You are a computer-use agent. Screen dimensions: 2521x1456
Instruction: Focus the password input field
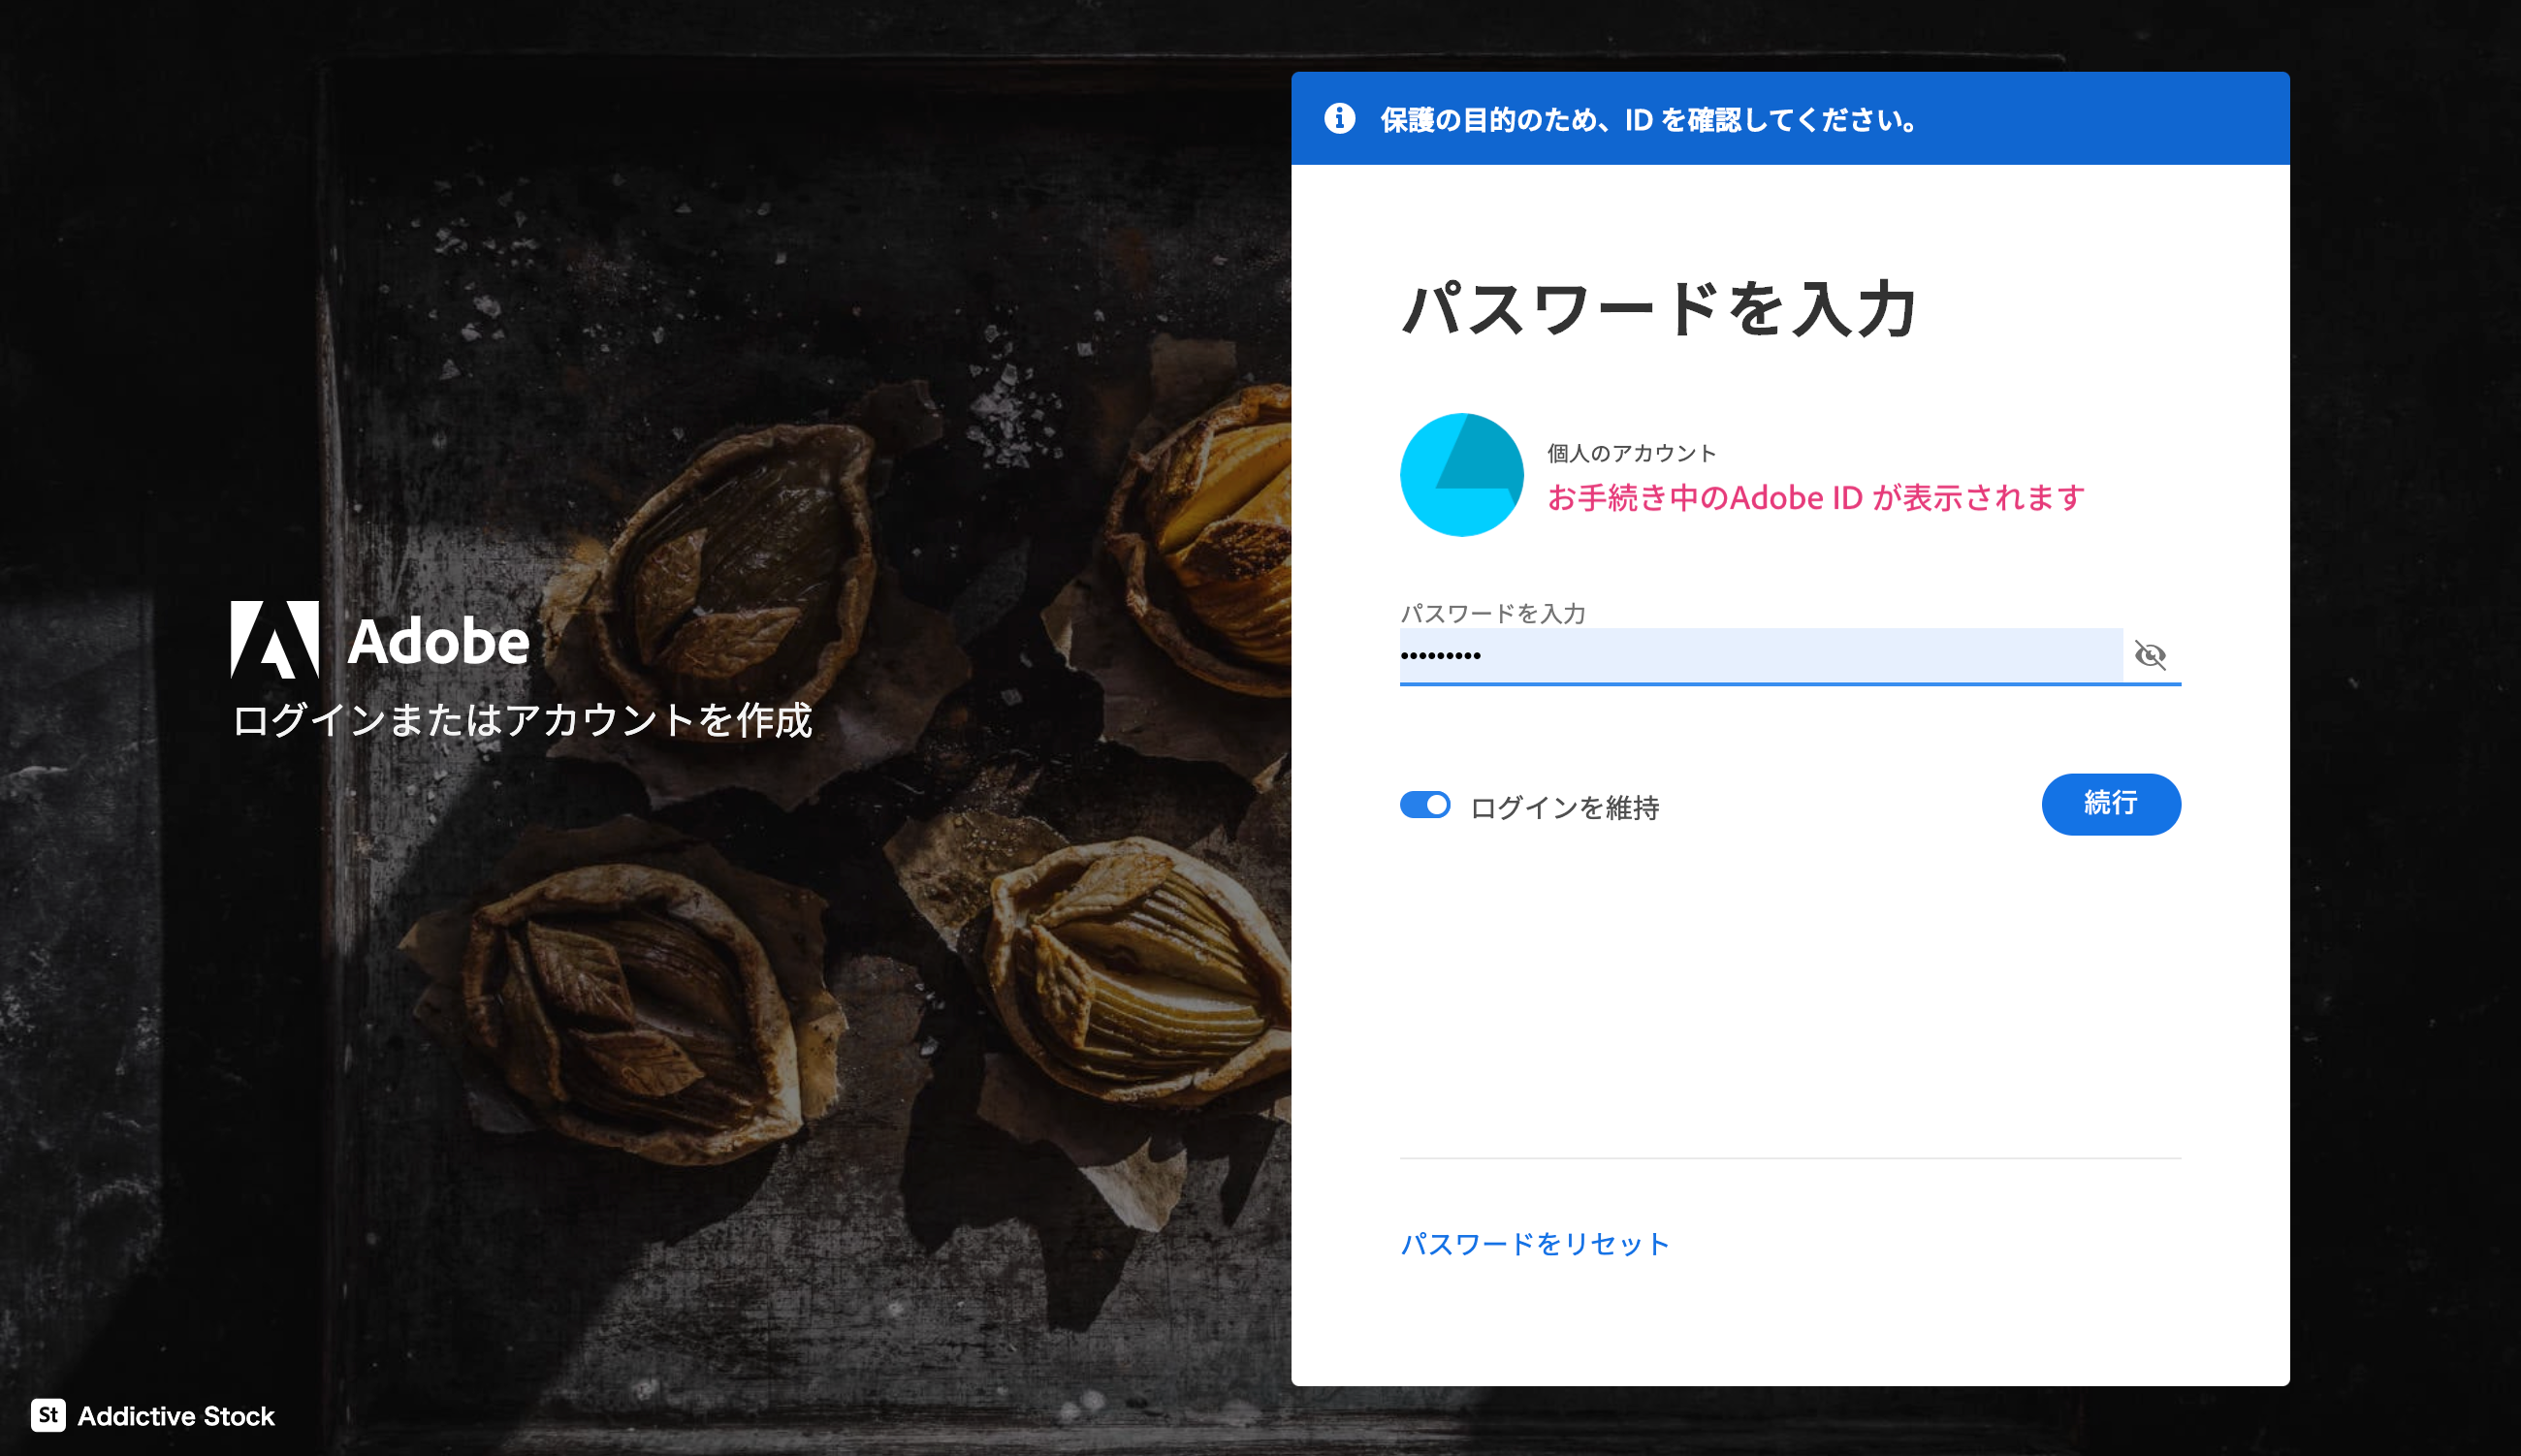coord(1761,656)
